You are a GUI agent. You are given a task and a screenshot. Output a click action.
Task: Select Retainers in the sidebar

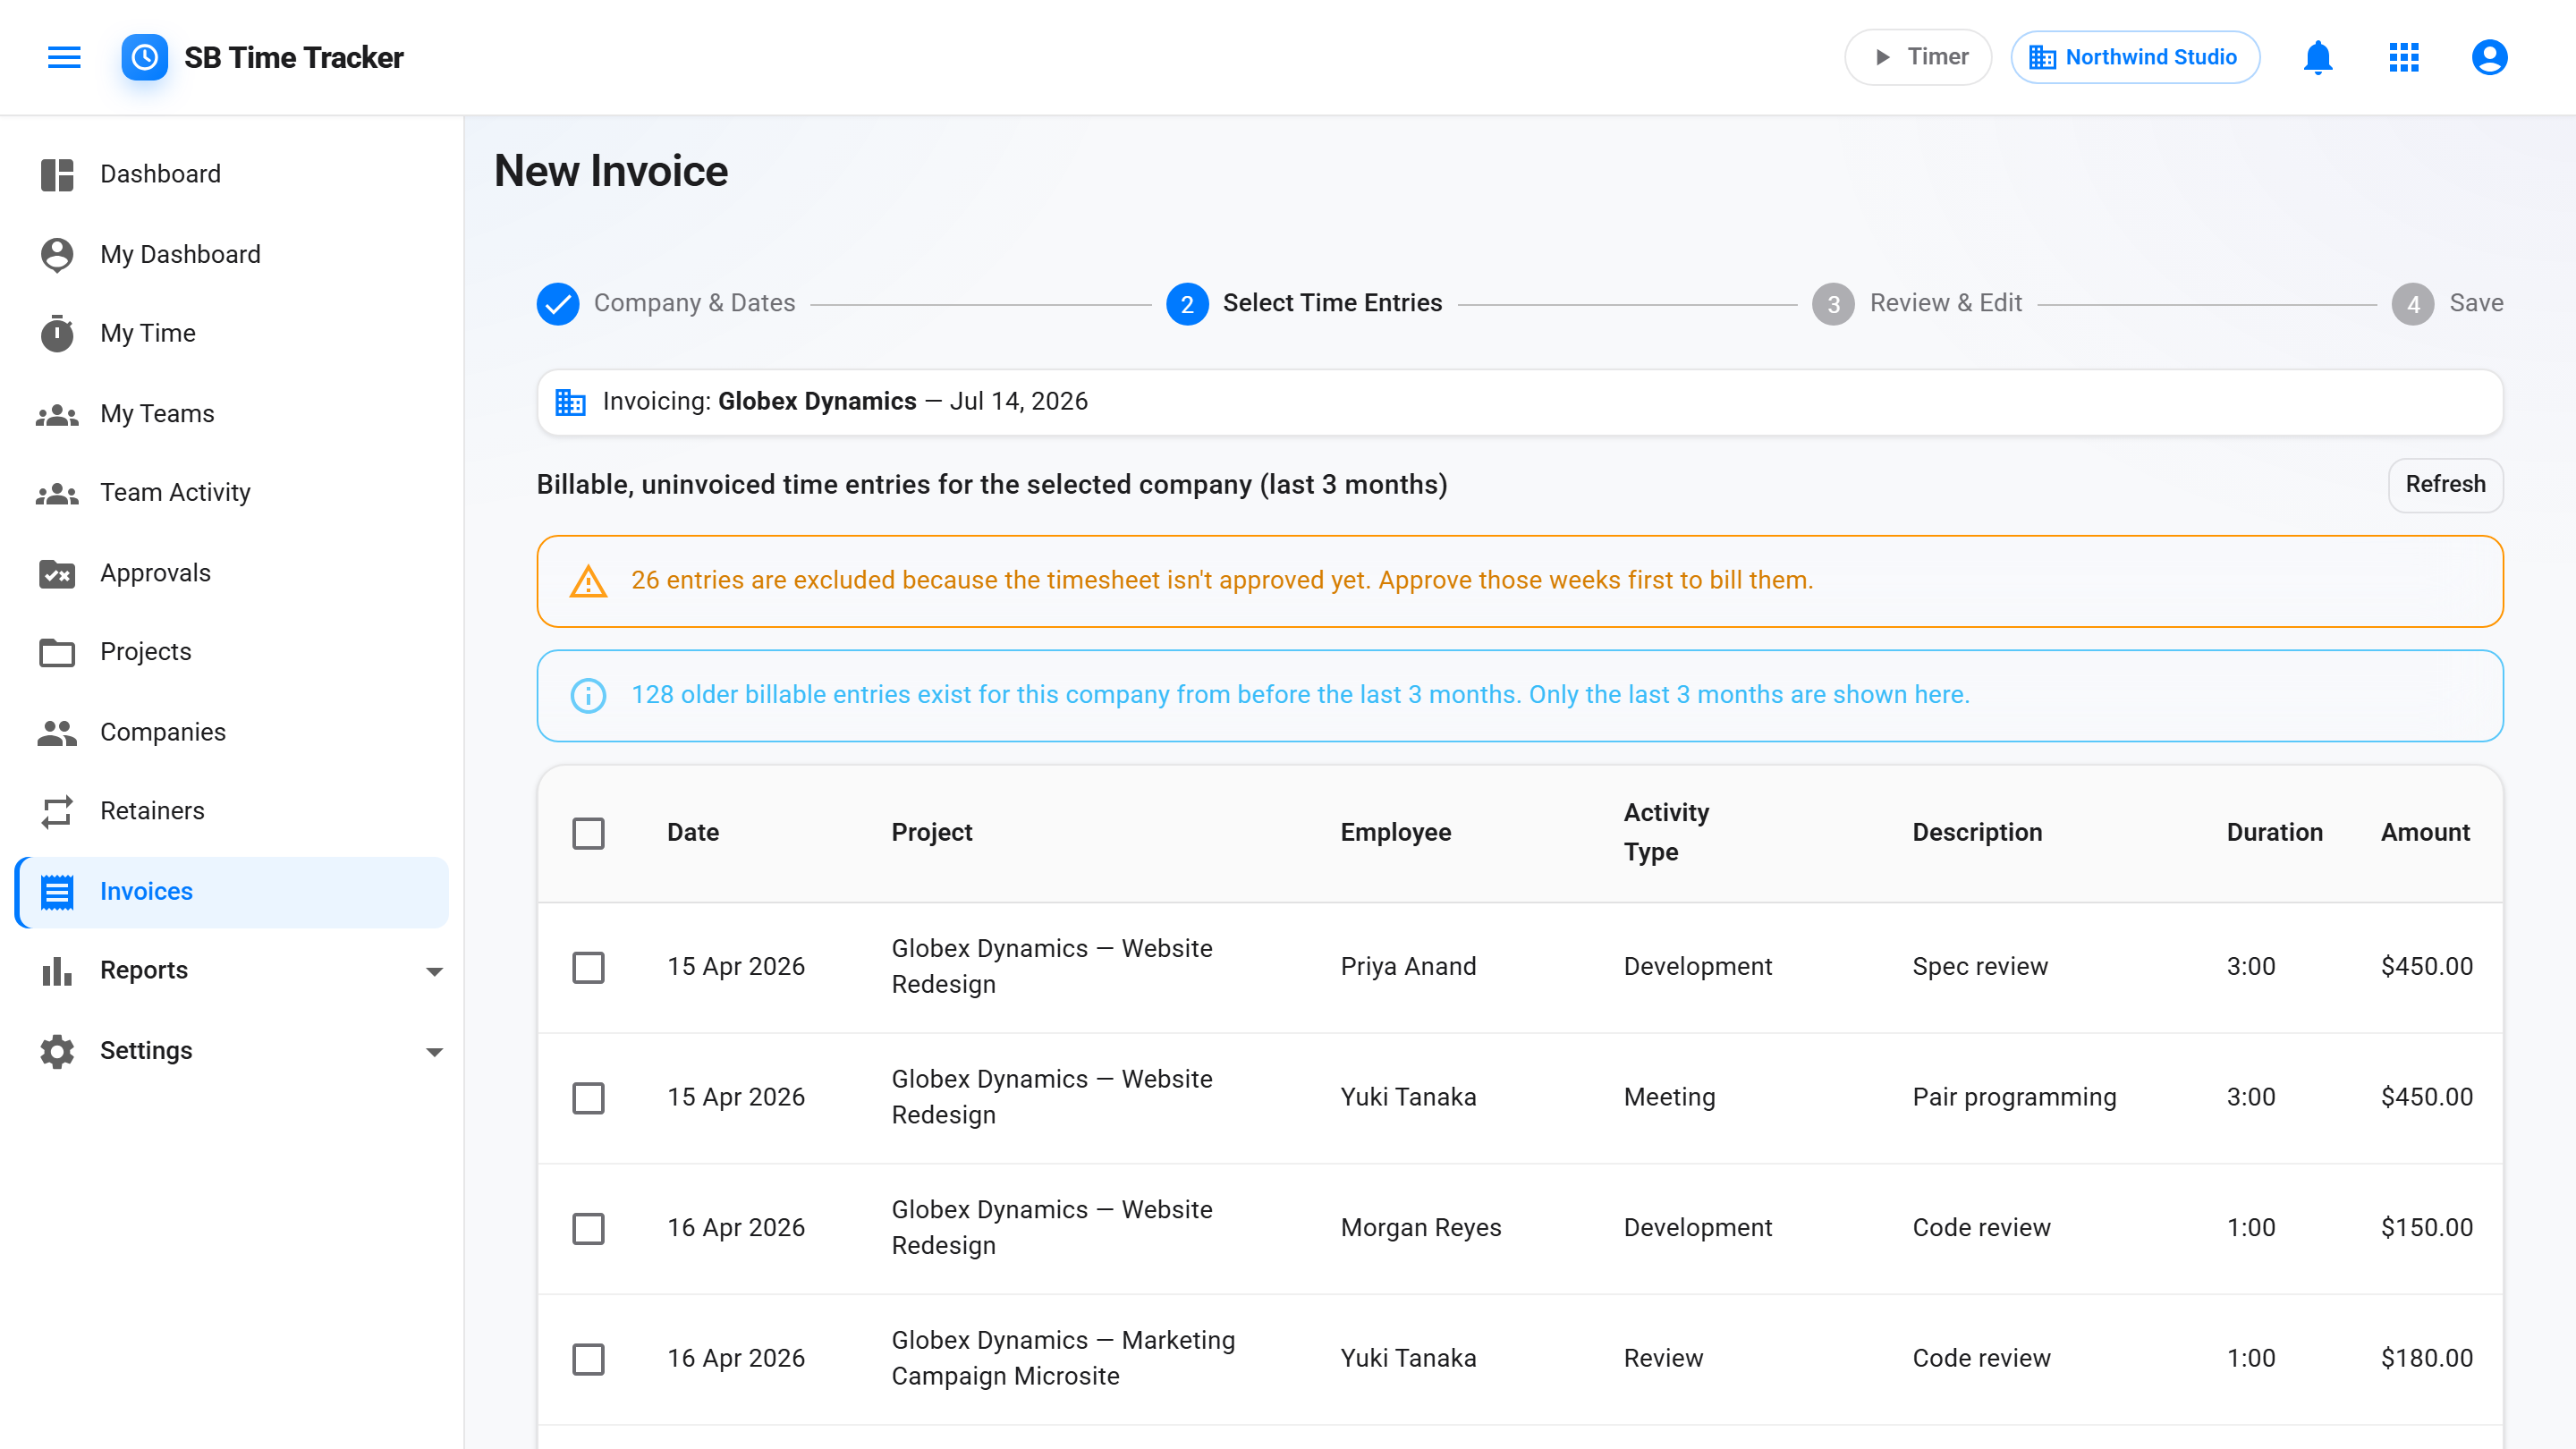[x=232, y=811]
